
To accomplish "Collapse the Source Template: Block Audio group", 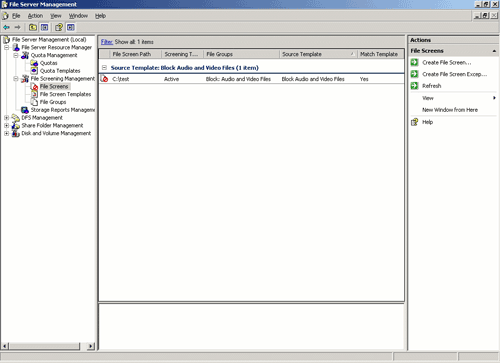I will click(x=104, y=68).
